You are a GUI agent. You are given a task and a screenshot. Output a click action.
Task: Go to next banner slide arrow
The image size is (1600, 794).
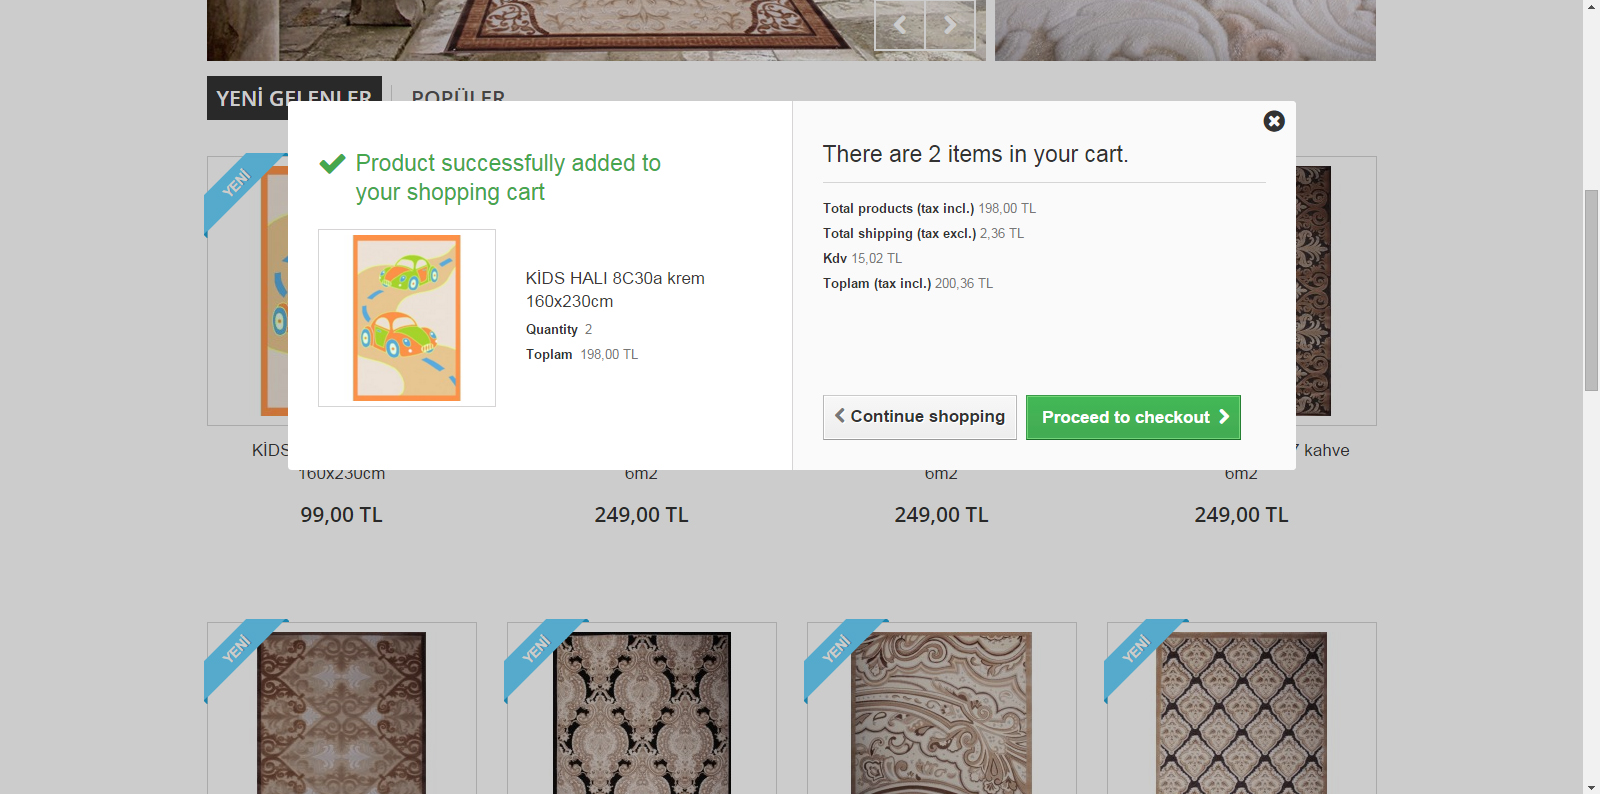pos(950,26)
